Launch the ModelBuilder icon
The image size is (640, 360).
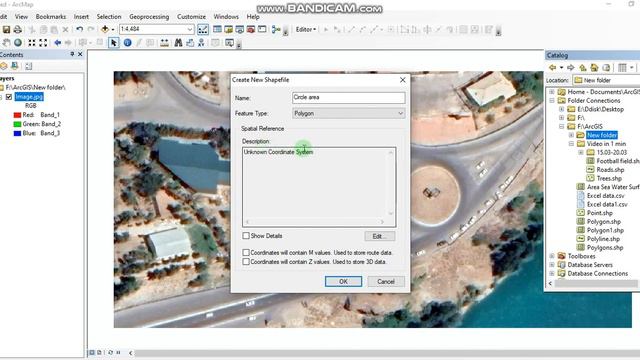tap(276, 29)
